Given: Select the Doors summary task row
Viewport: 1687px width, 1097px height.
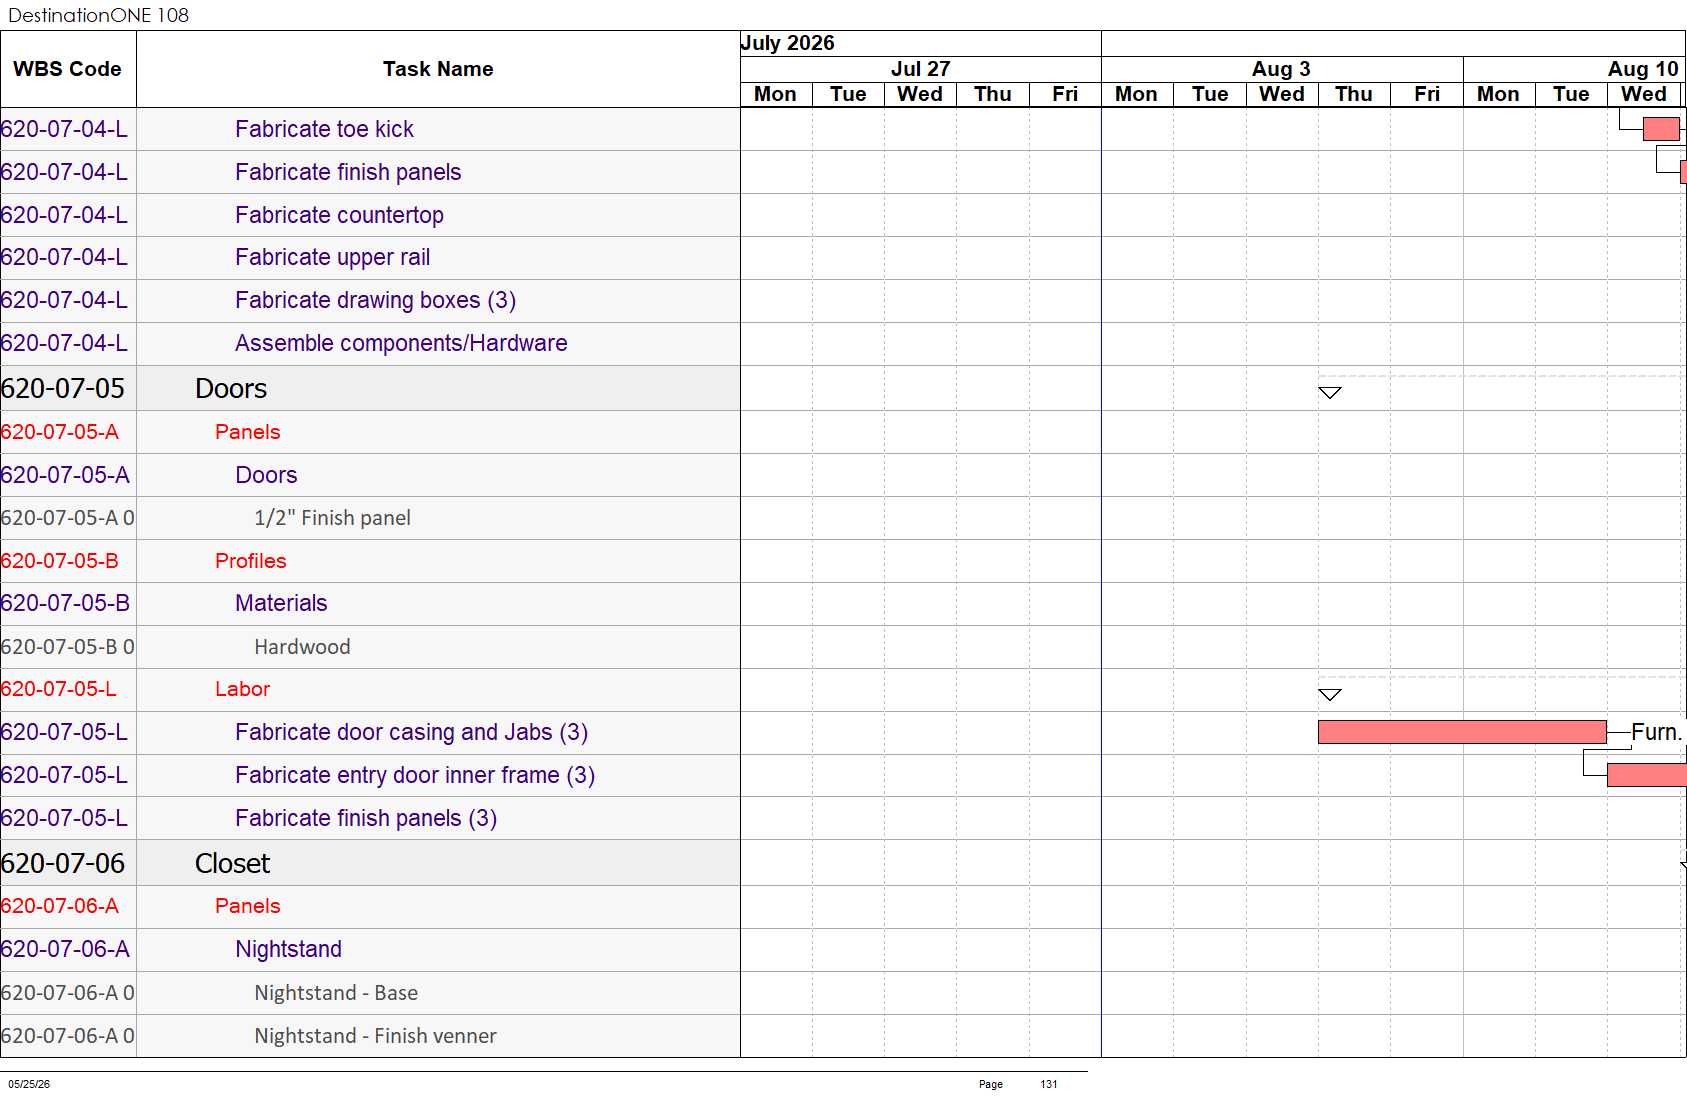Looking at the screenshot, I should (370, 388).
